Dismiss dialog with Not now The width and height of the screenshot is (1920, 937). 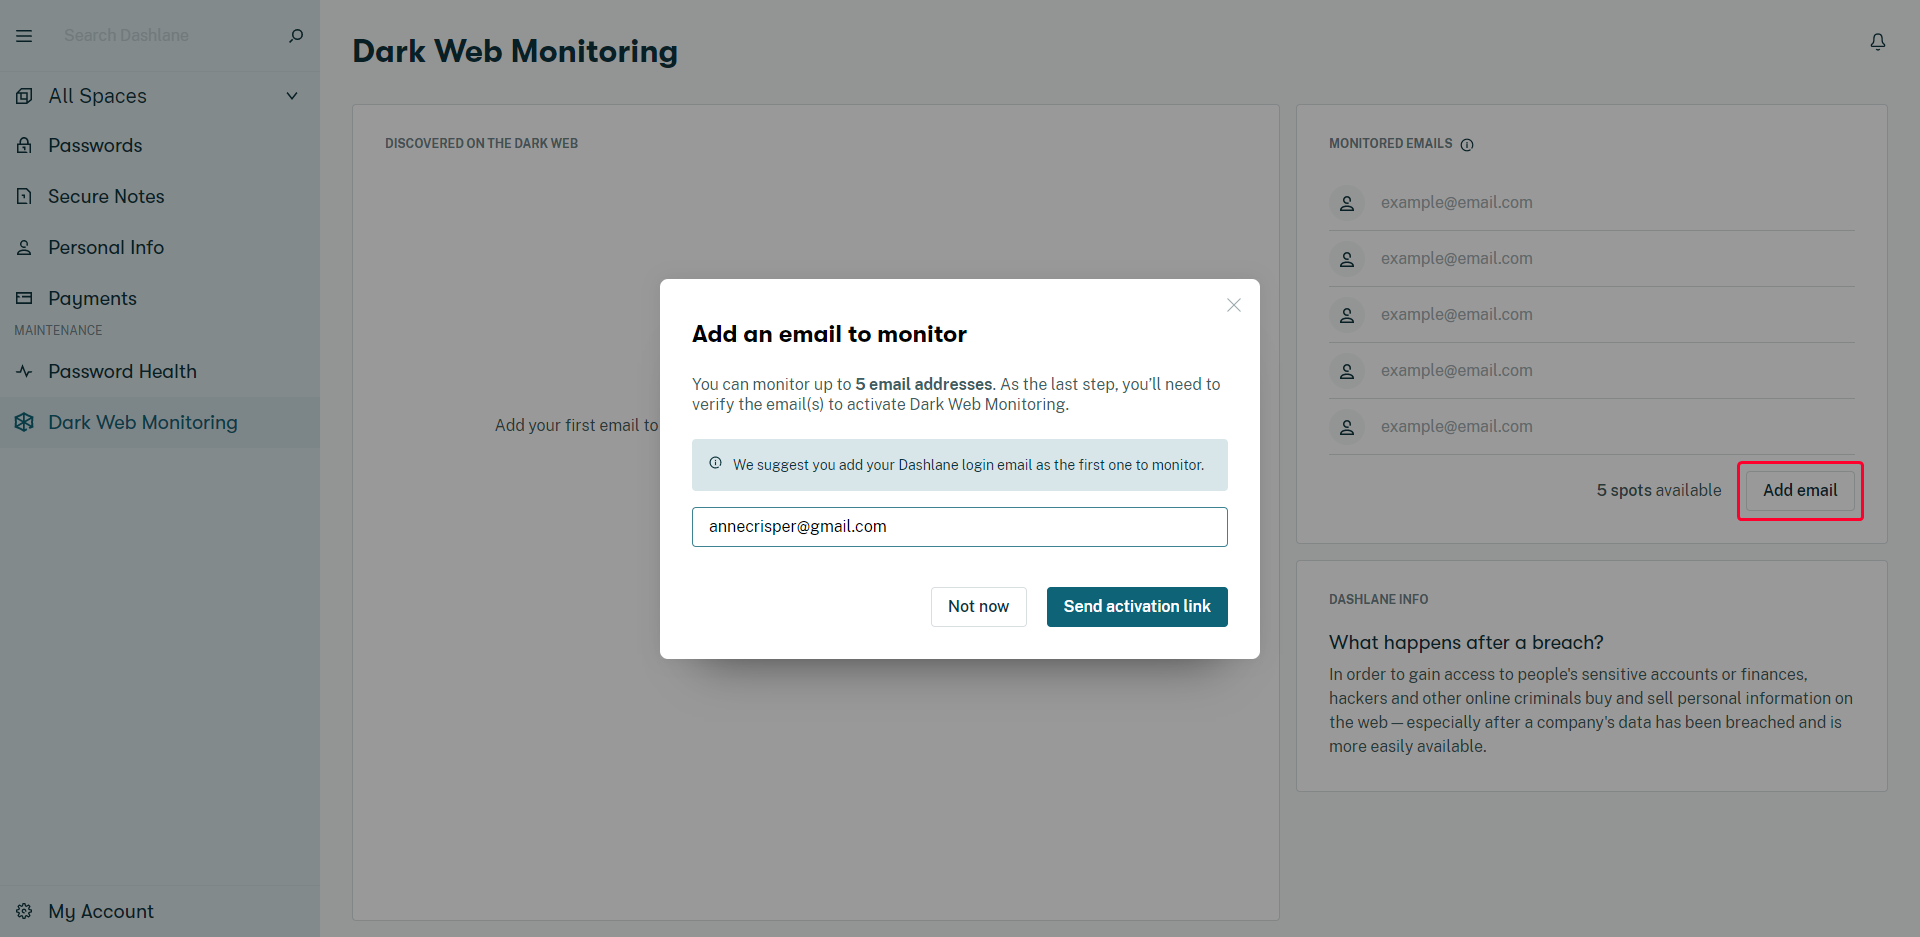tap(978, 606)
